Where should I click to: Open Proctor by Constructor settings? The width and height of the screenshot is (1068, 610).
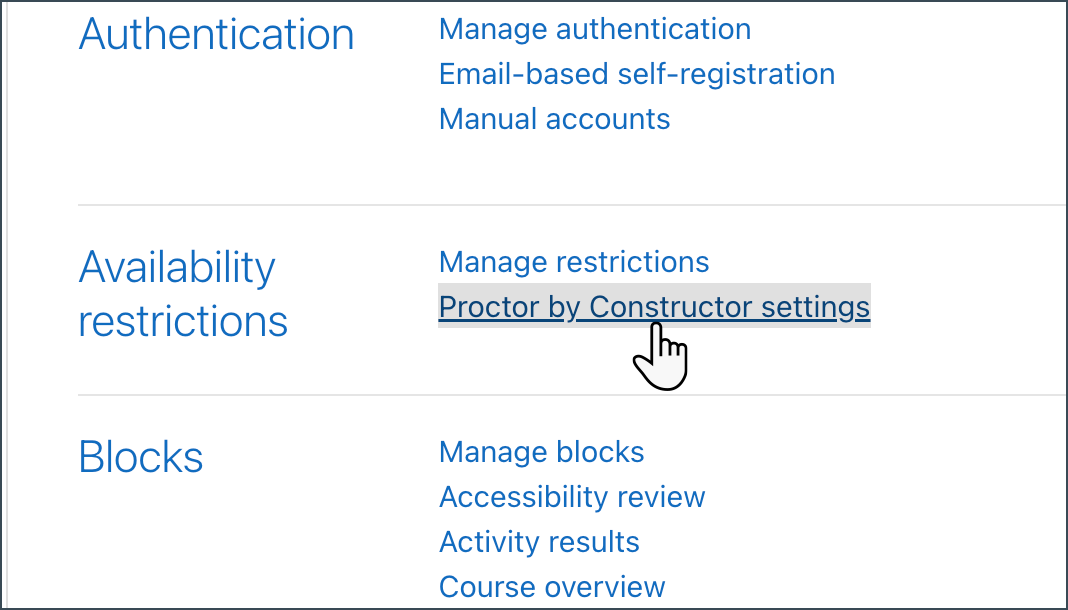(x=653, y=306)
